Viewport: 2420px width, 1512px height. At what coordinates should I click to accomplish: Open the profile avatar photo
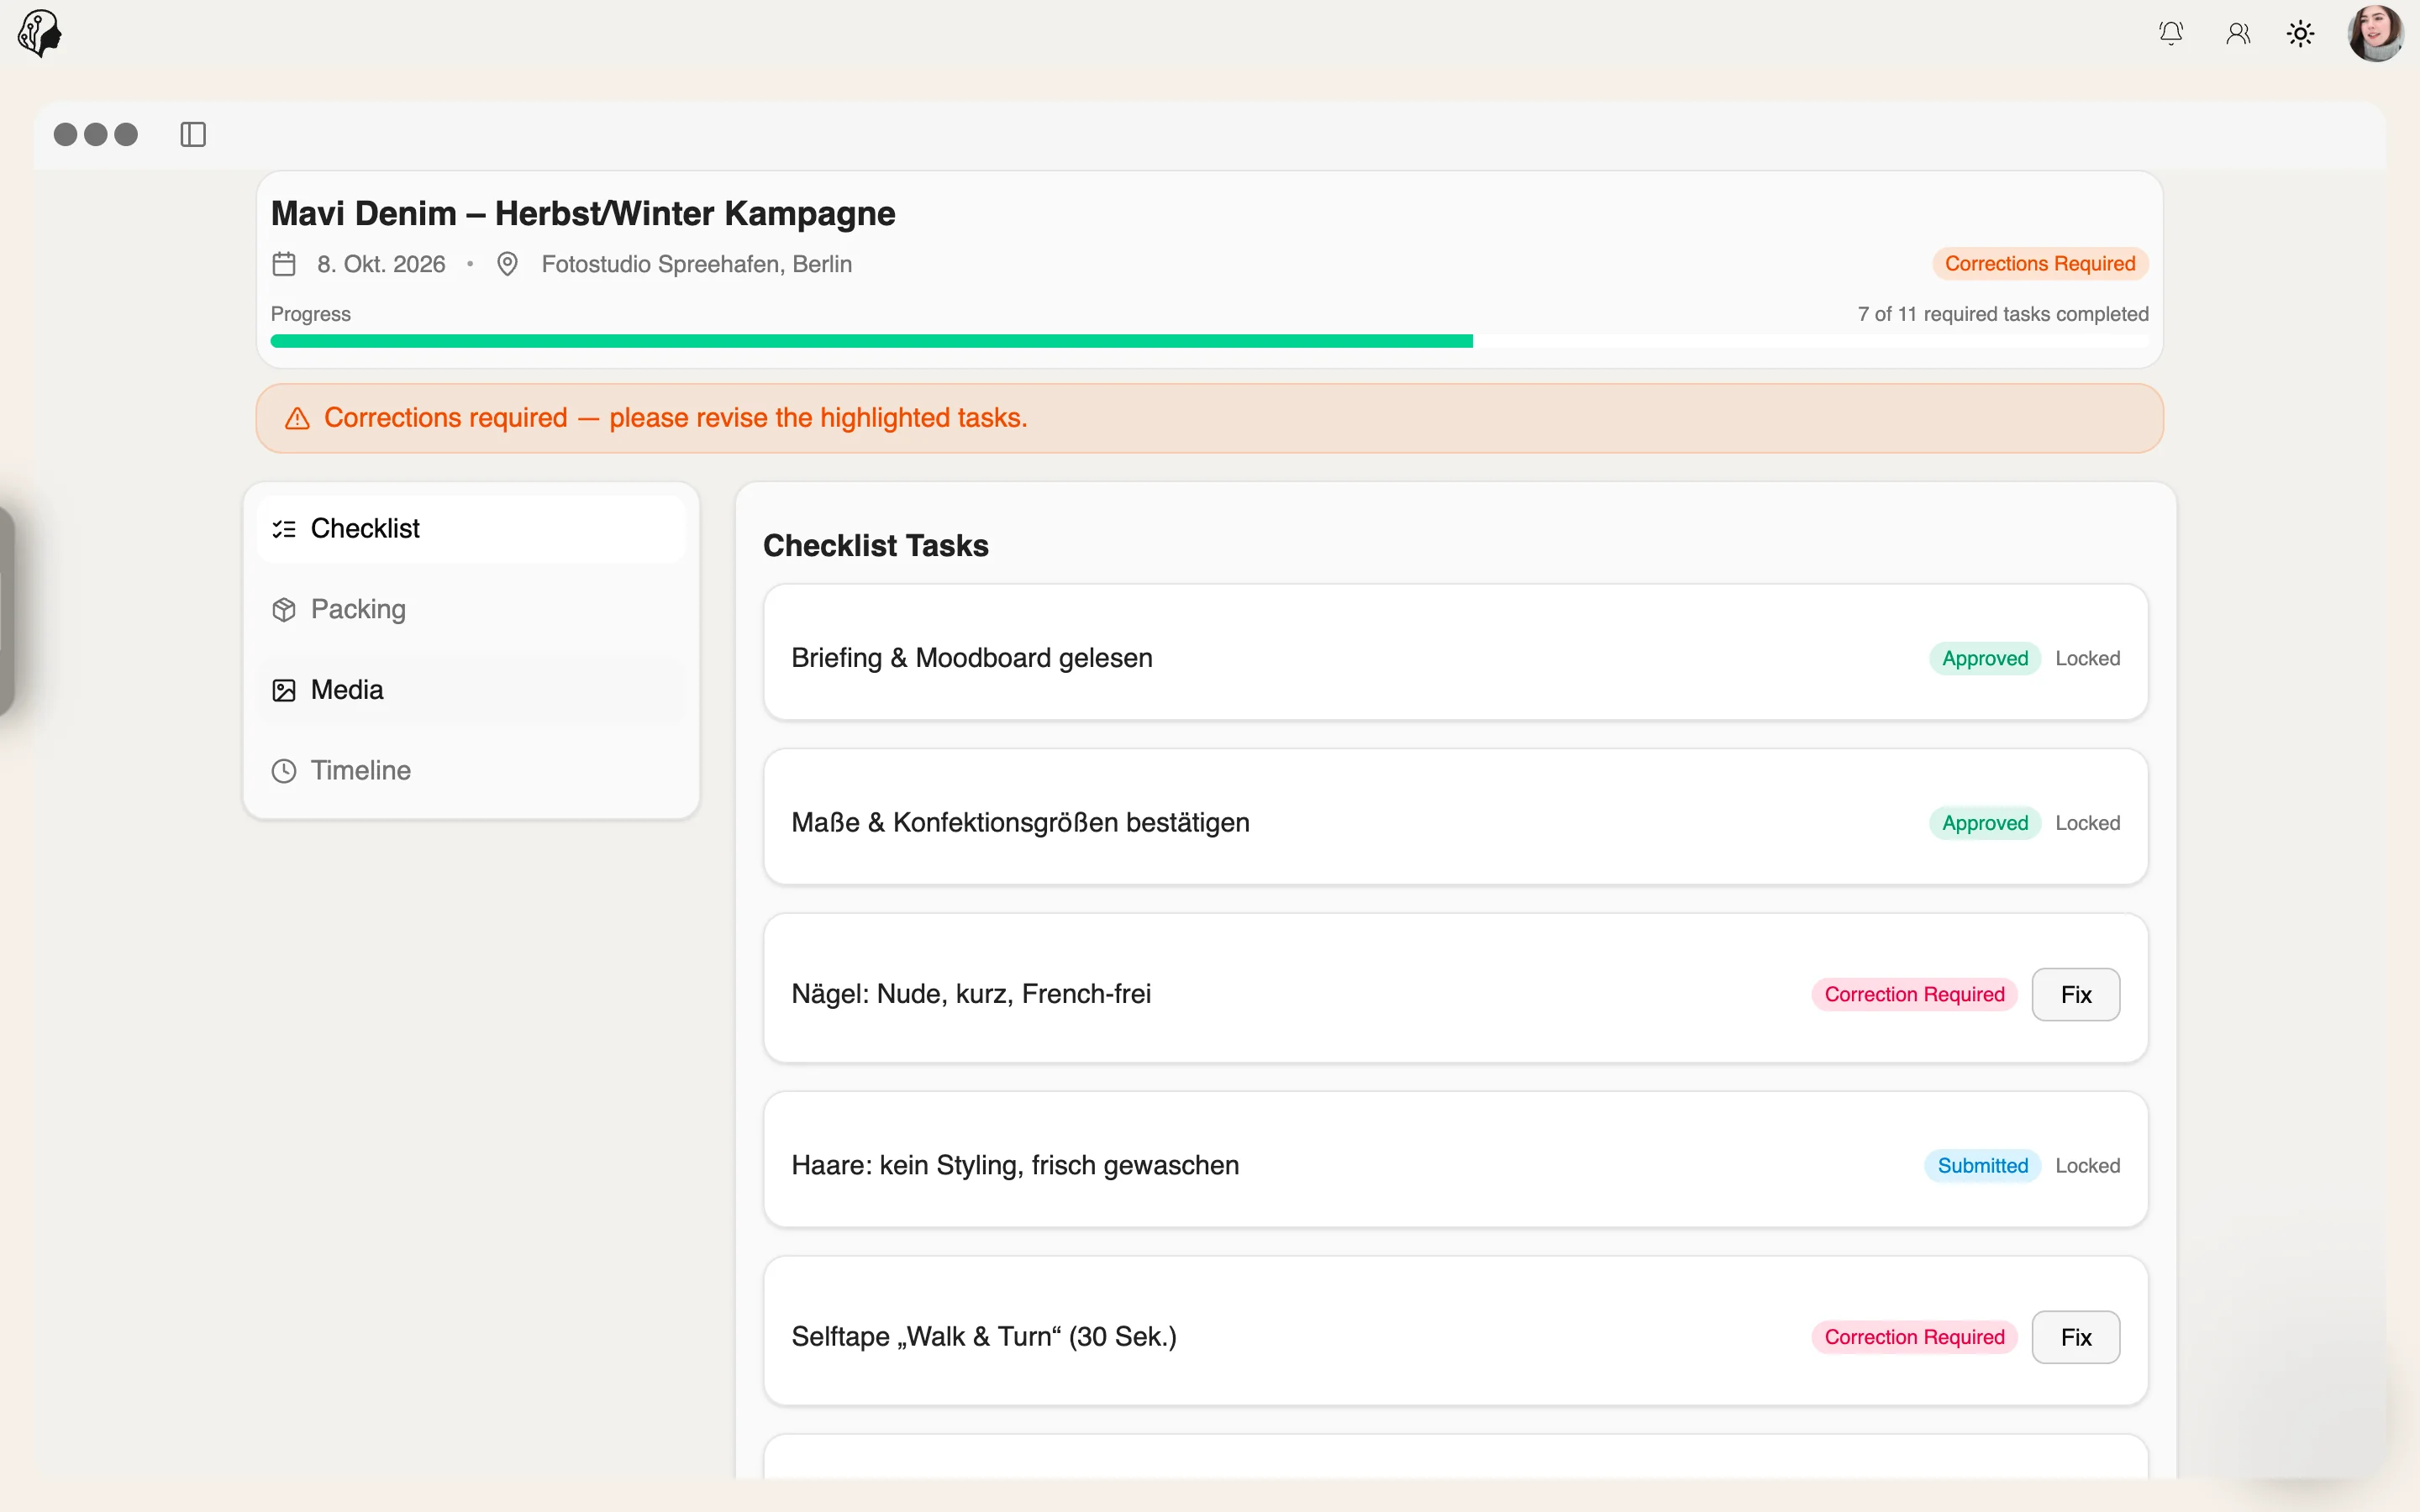coord(2376,33)
